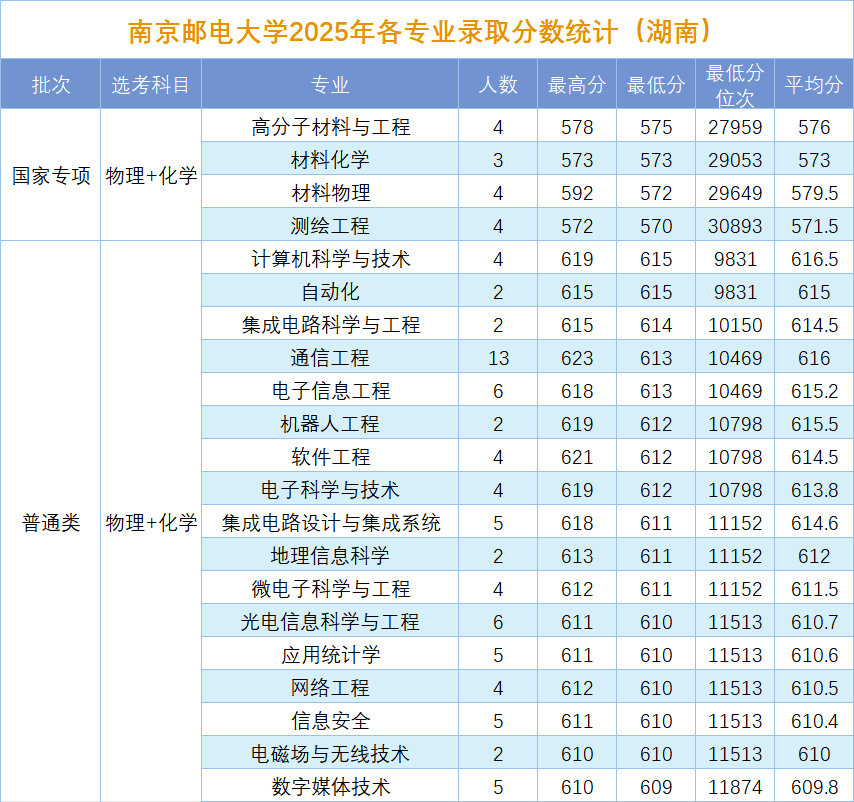The width and height of the screenshot is (854, 802).
Task: Click average 610.7 for 光电信息科学与工程
Action: pos(814,621)
